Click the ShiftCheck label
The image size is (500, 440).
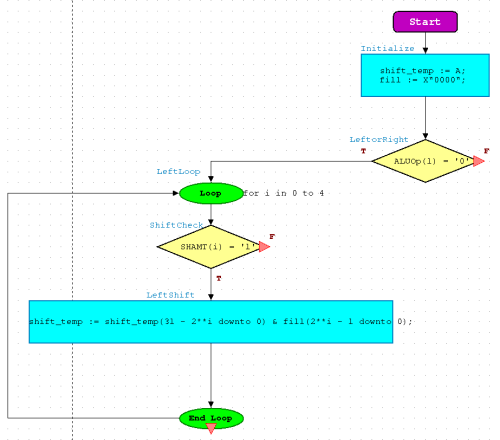(x=176, y=225)
